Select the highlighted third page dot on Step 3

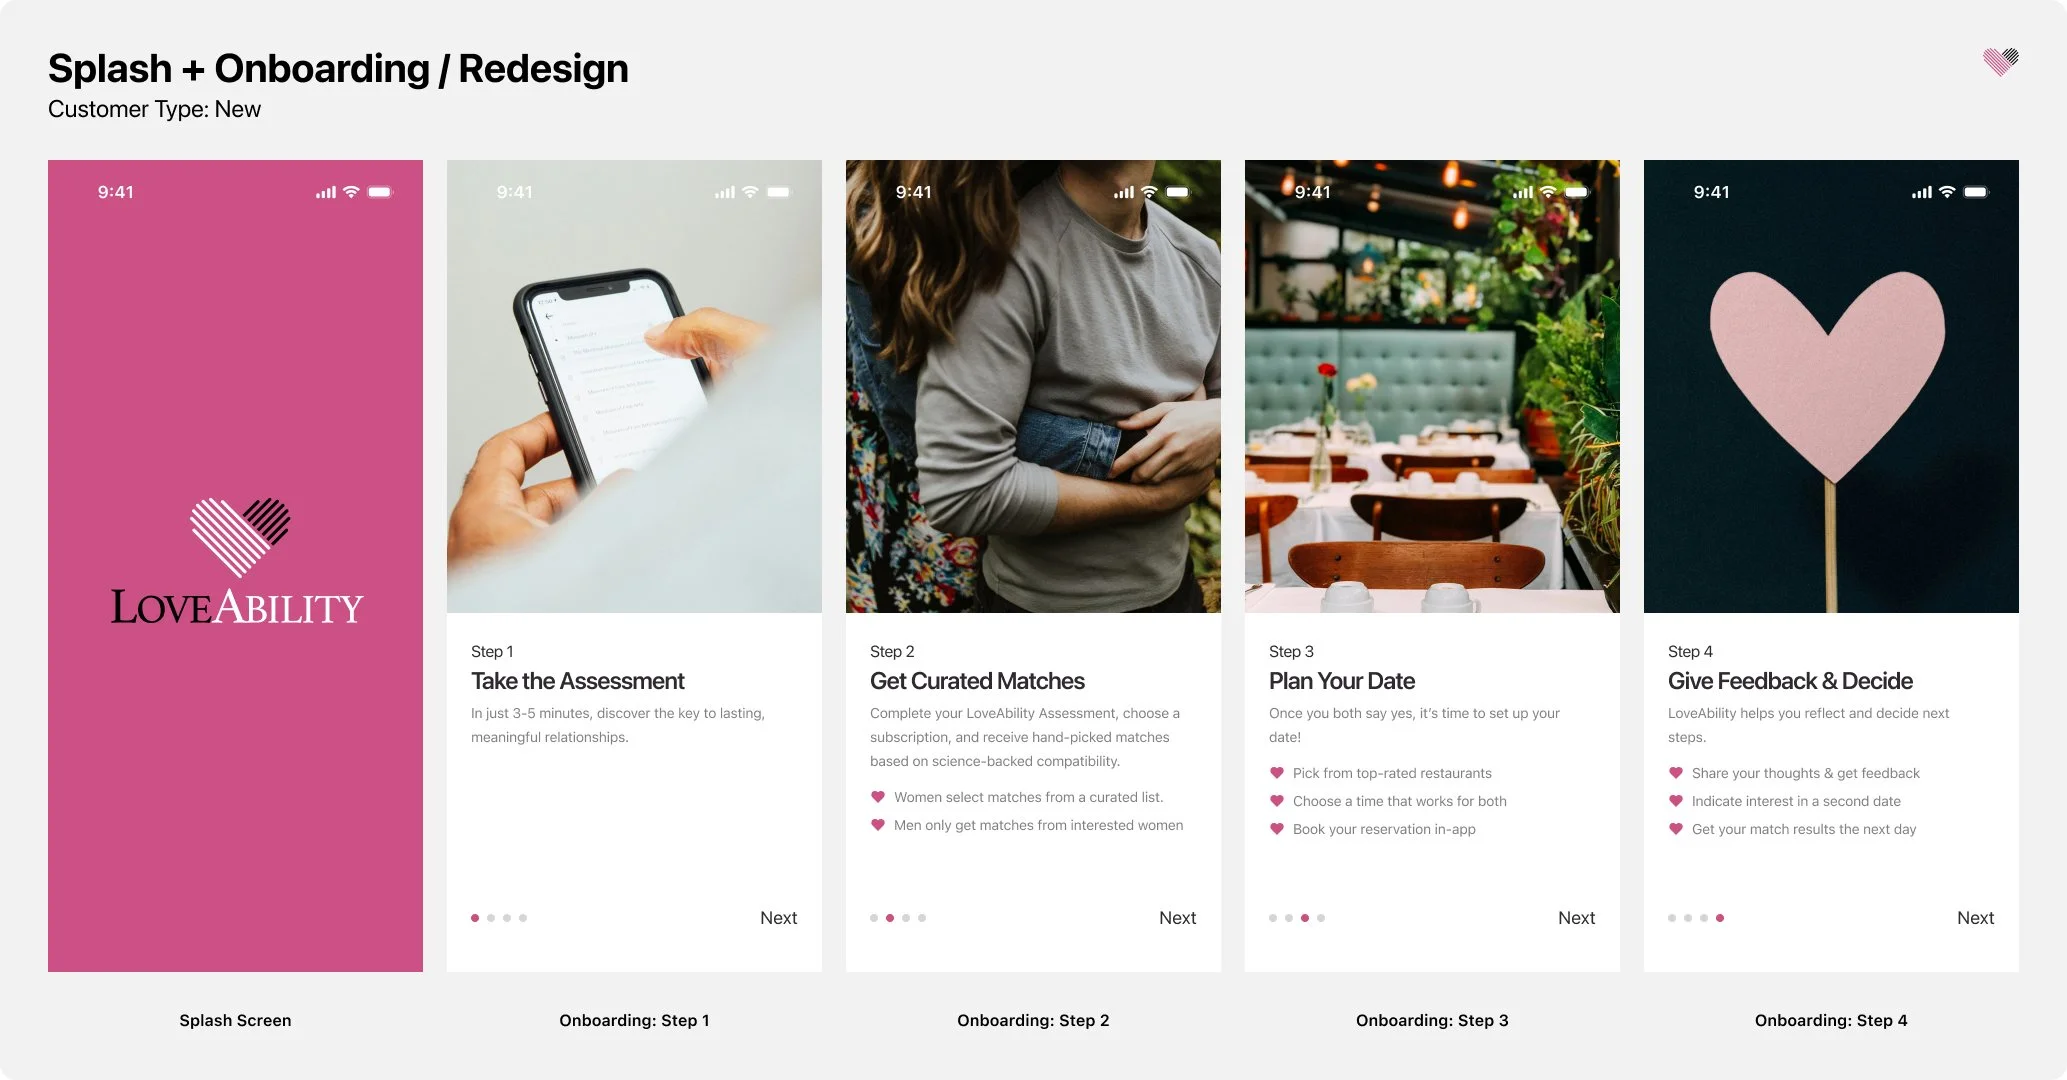(x=1305, y=918)
